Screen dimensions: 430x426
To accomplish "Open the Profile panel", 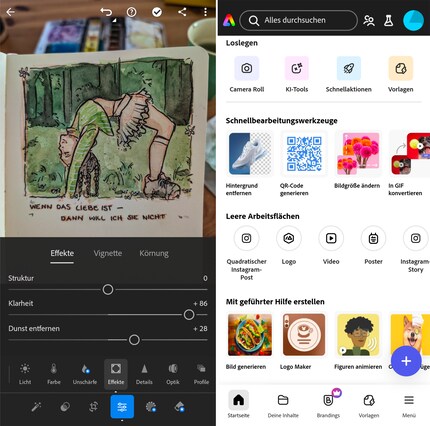I will (201, 374).
